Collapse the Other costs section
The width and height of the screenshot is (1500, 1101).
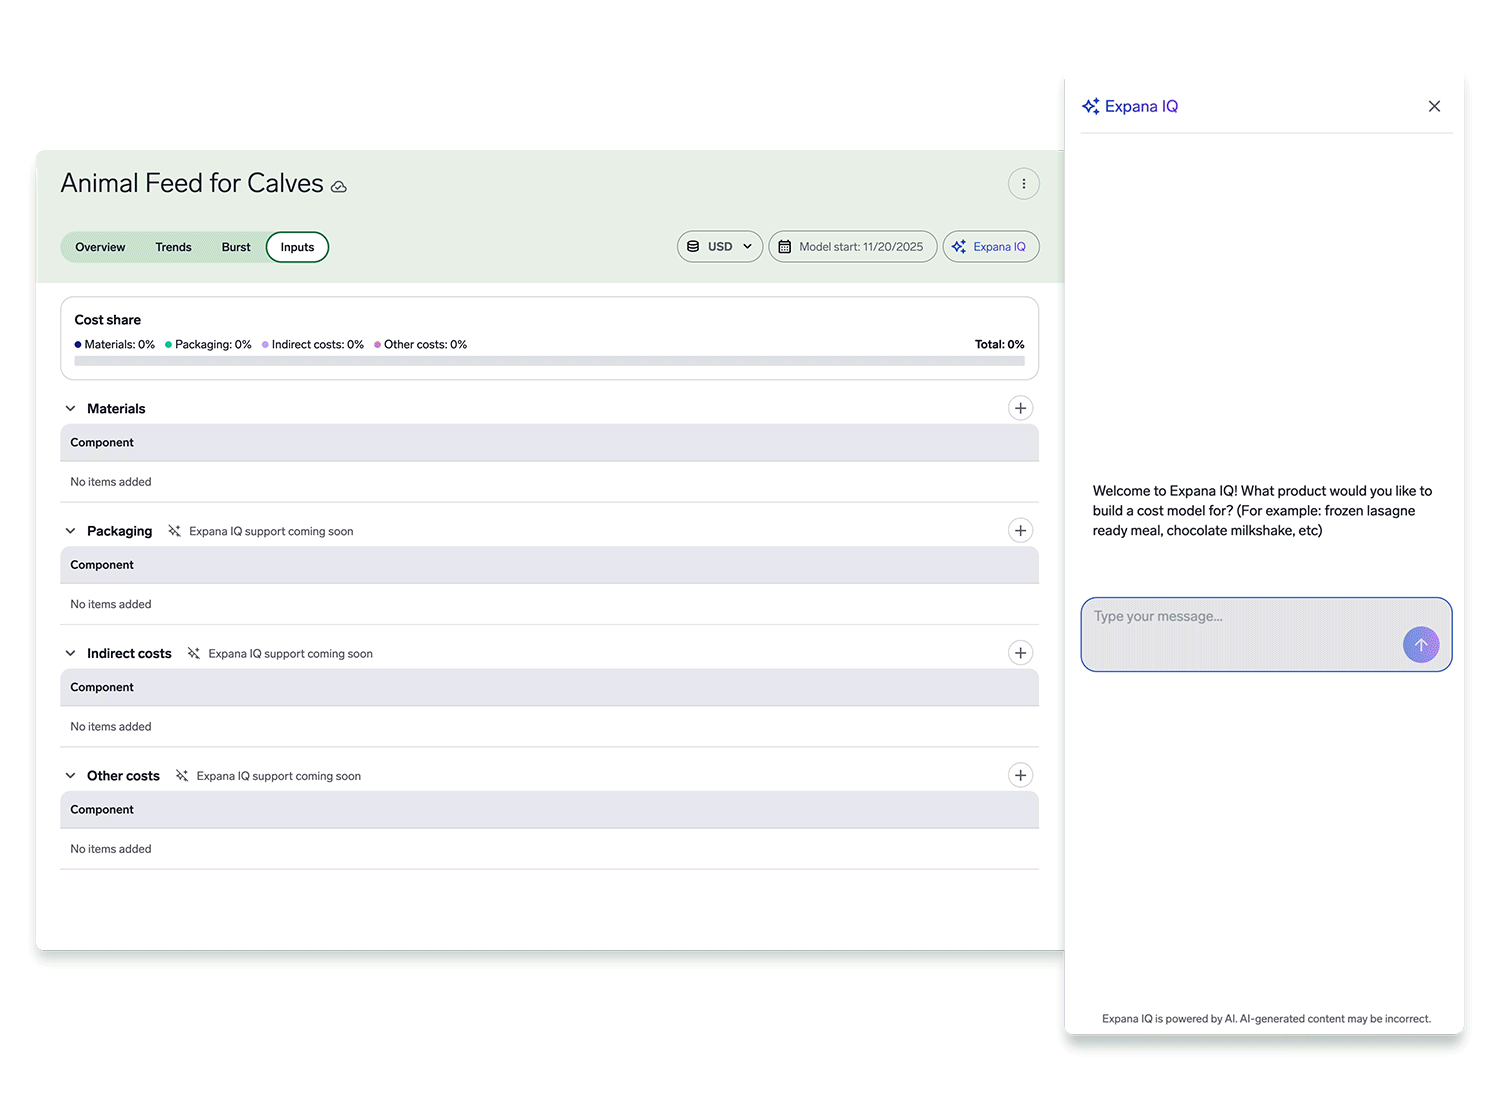pos(70,775)
